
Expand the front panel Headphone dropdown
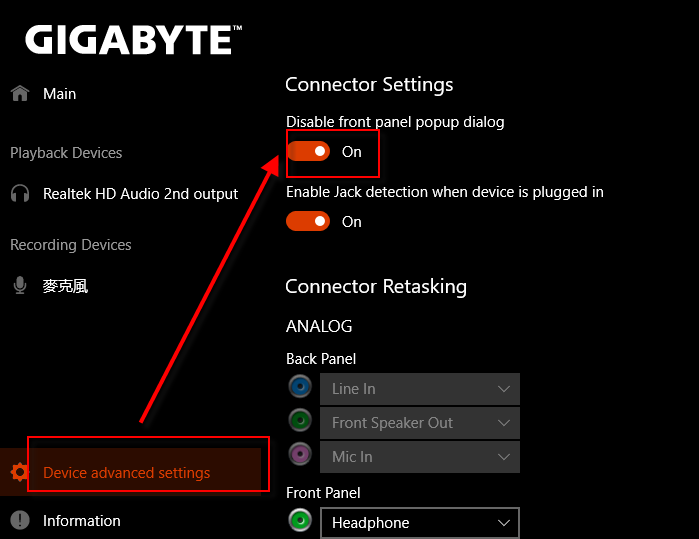(x=420, y=523)
